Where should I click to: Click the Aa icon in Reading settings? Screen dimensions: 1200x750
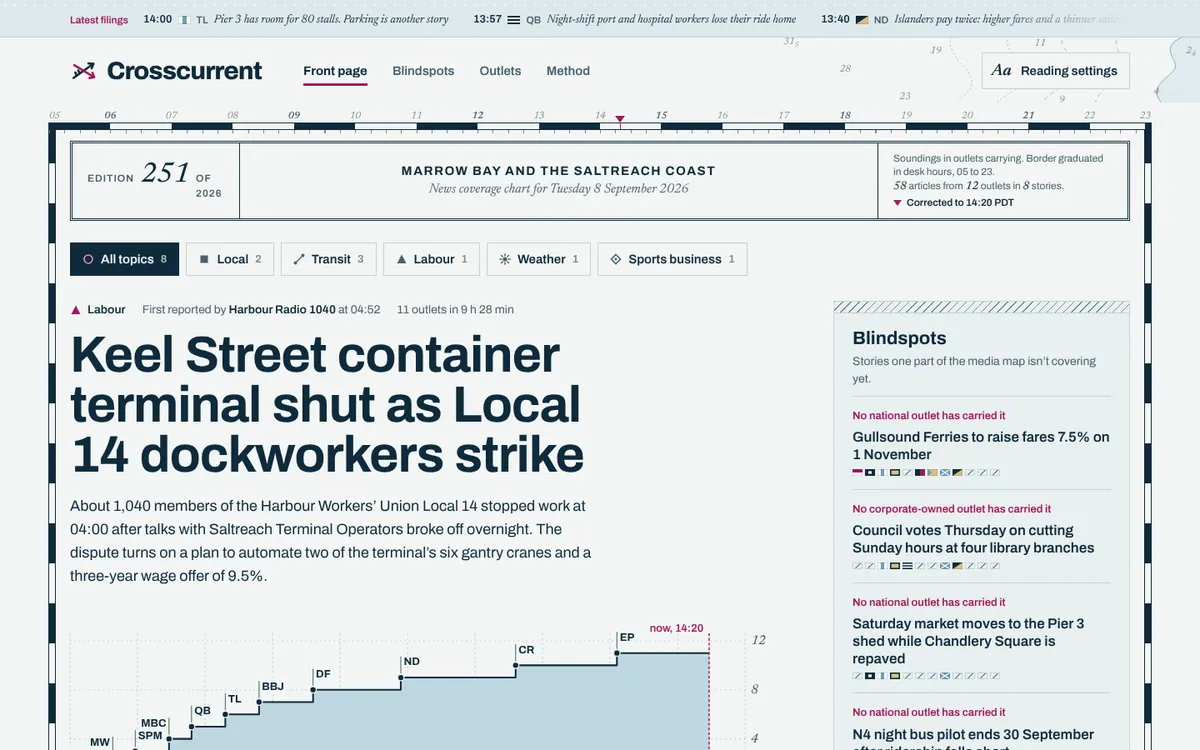click(1001, 71)
